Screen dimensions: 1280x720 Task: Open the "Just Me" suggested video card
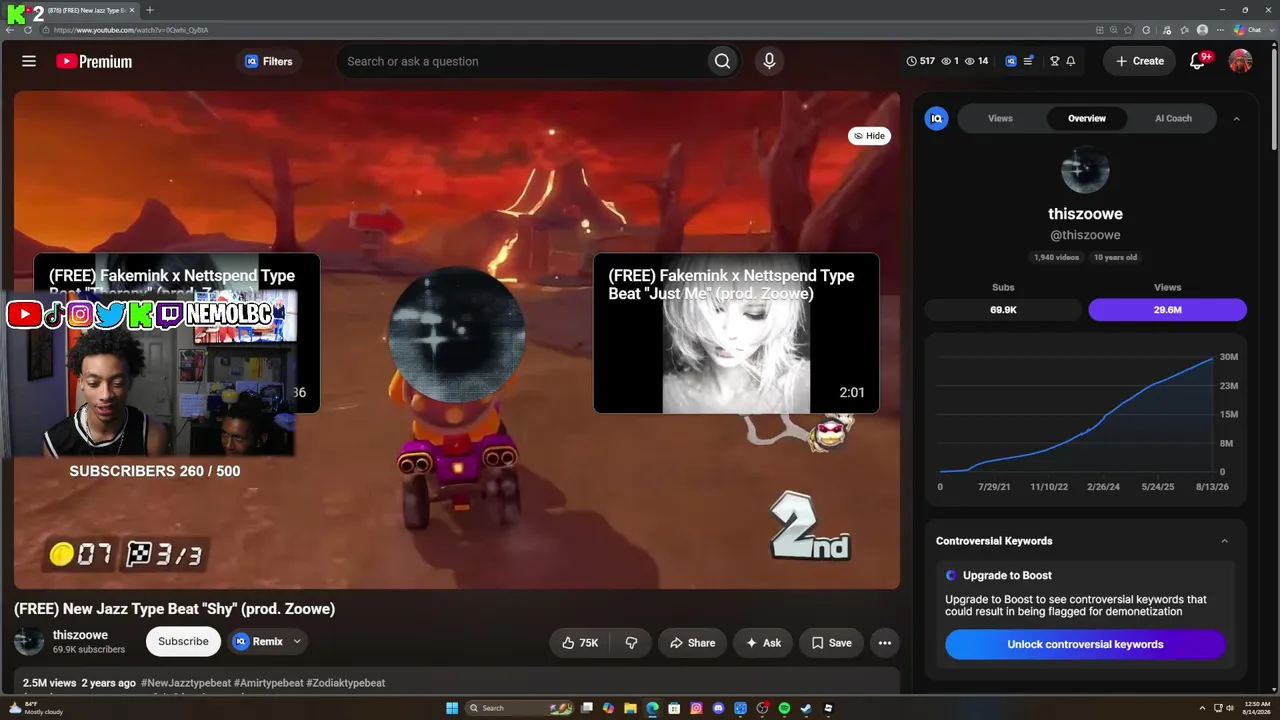pyautogui.click(x=736, y=333)
